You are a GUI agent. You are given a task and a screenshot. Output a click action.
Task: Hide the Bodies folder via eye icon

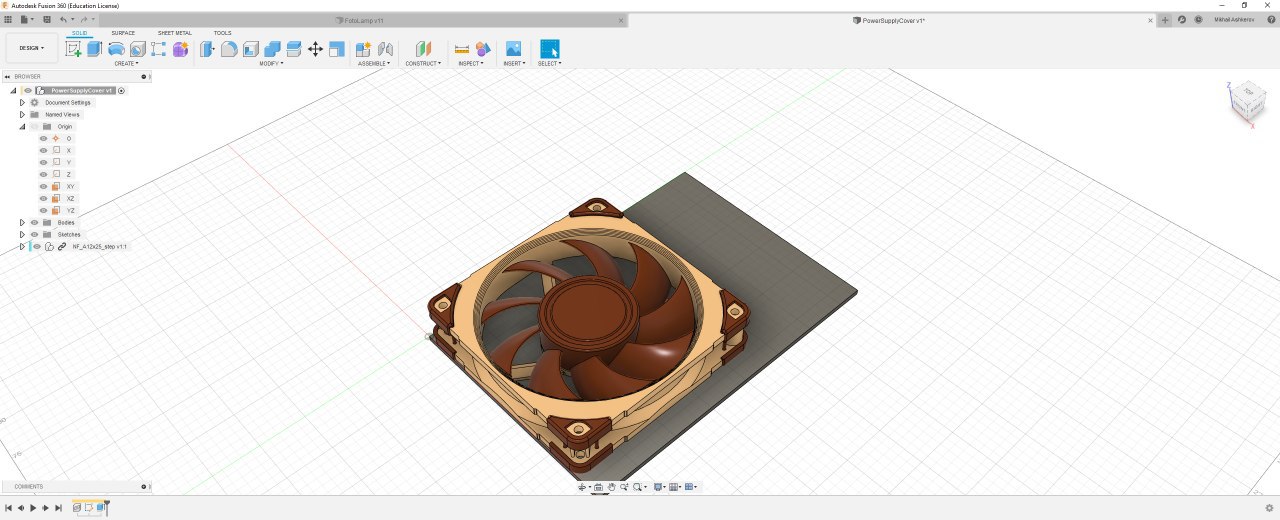tap(34, 222)
